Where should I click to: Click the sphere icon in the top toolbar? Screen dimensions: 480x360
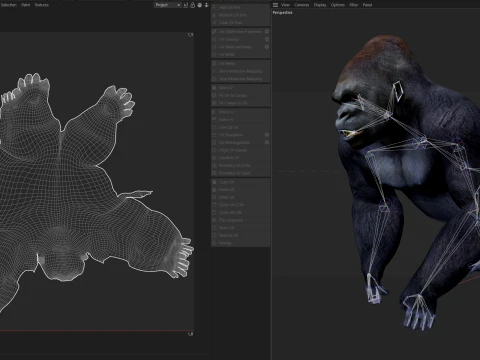coord(200,5)
